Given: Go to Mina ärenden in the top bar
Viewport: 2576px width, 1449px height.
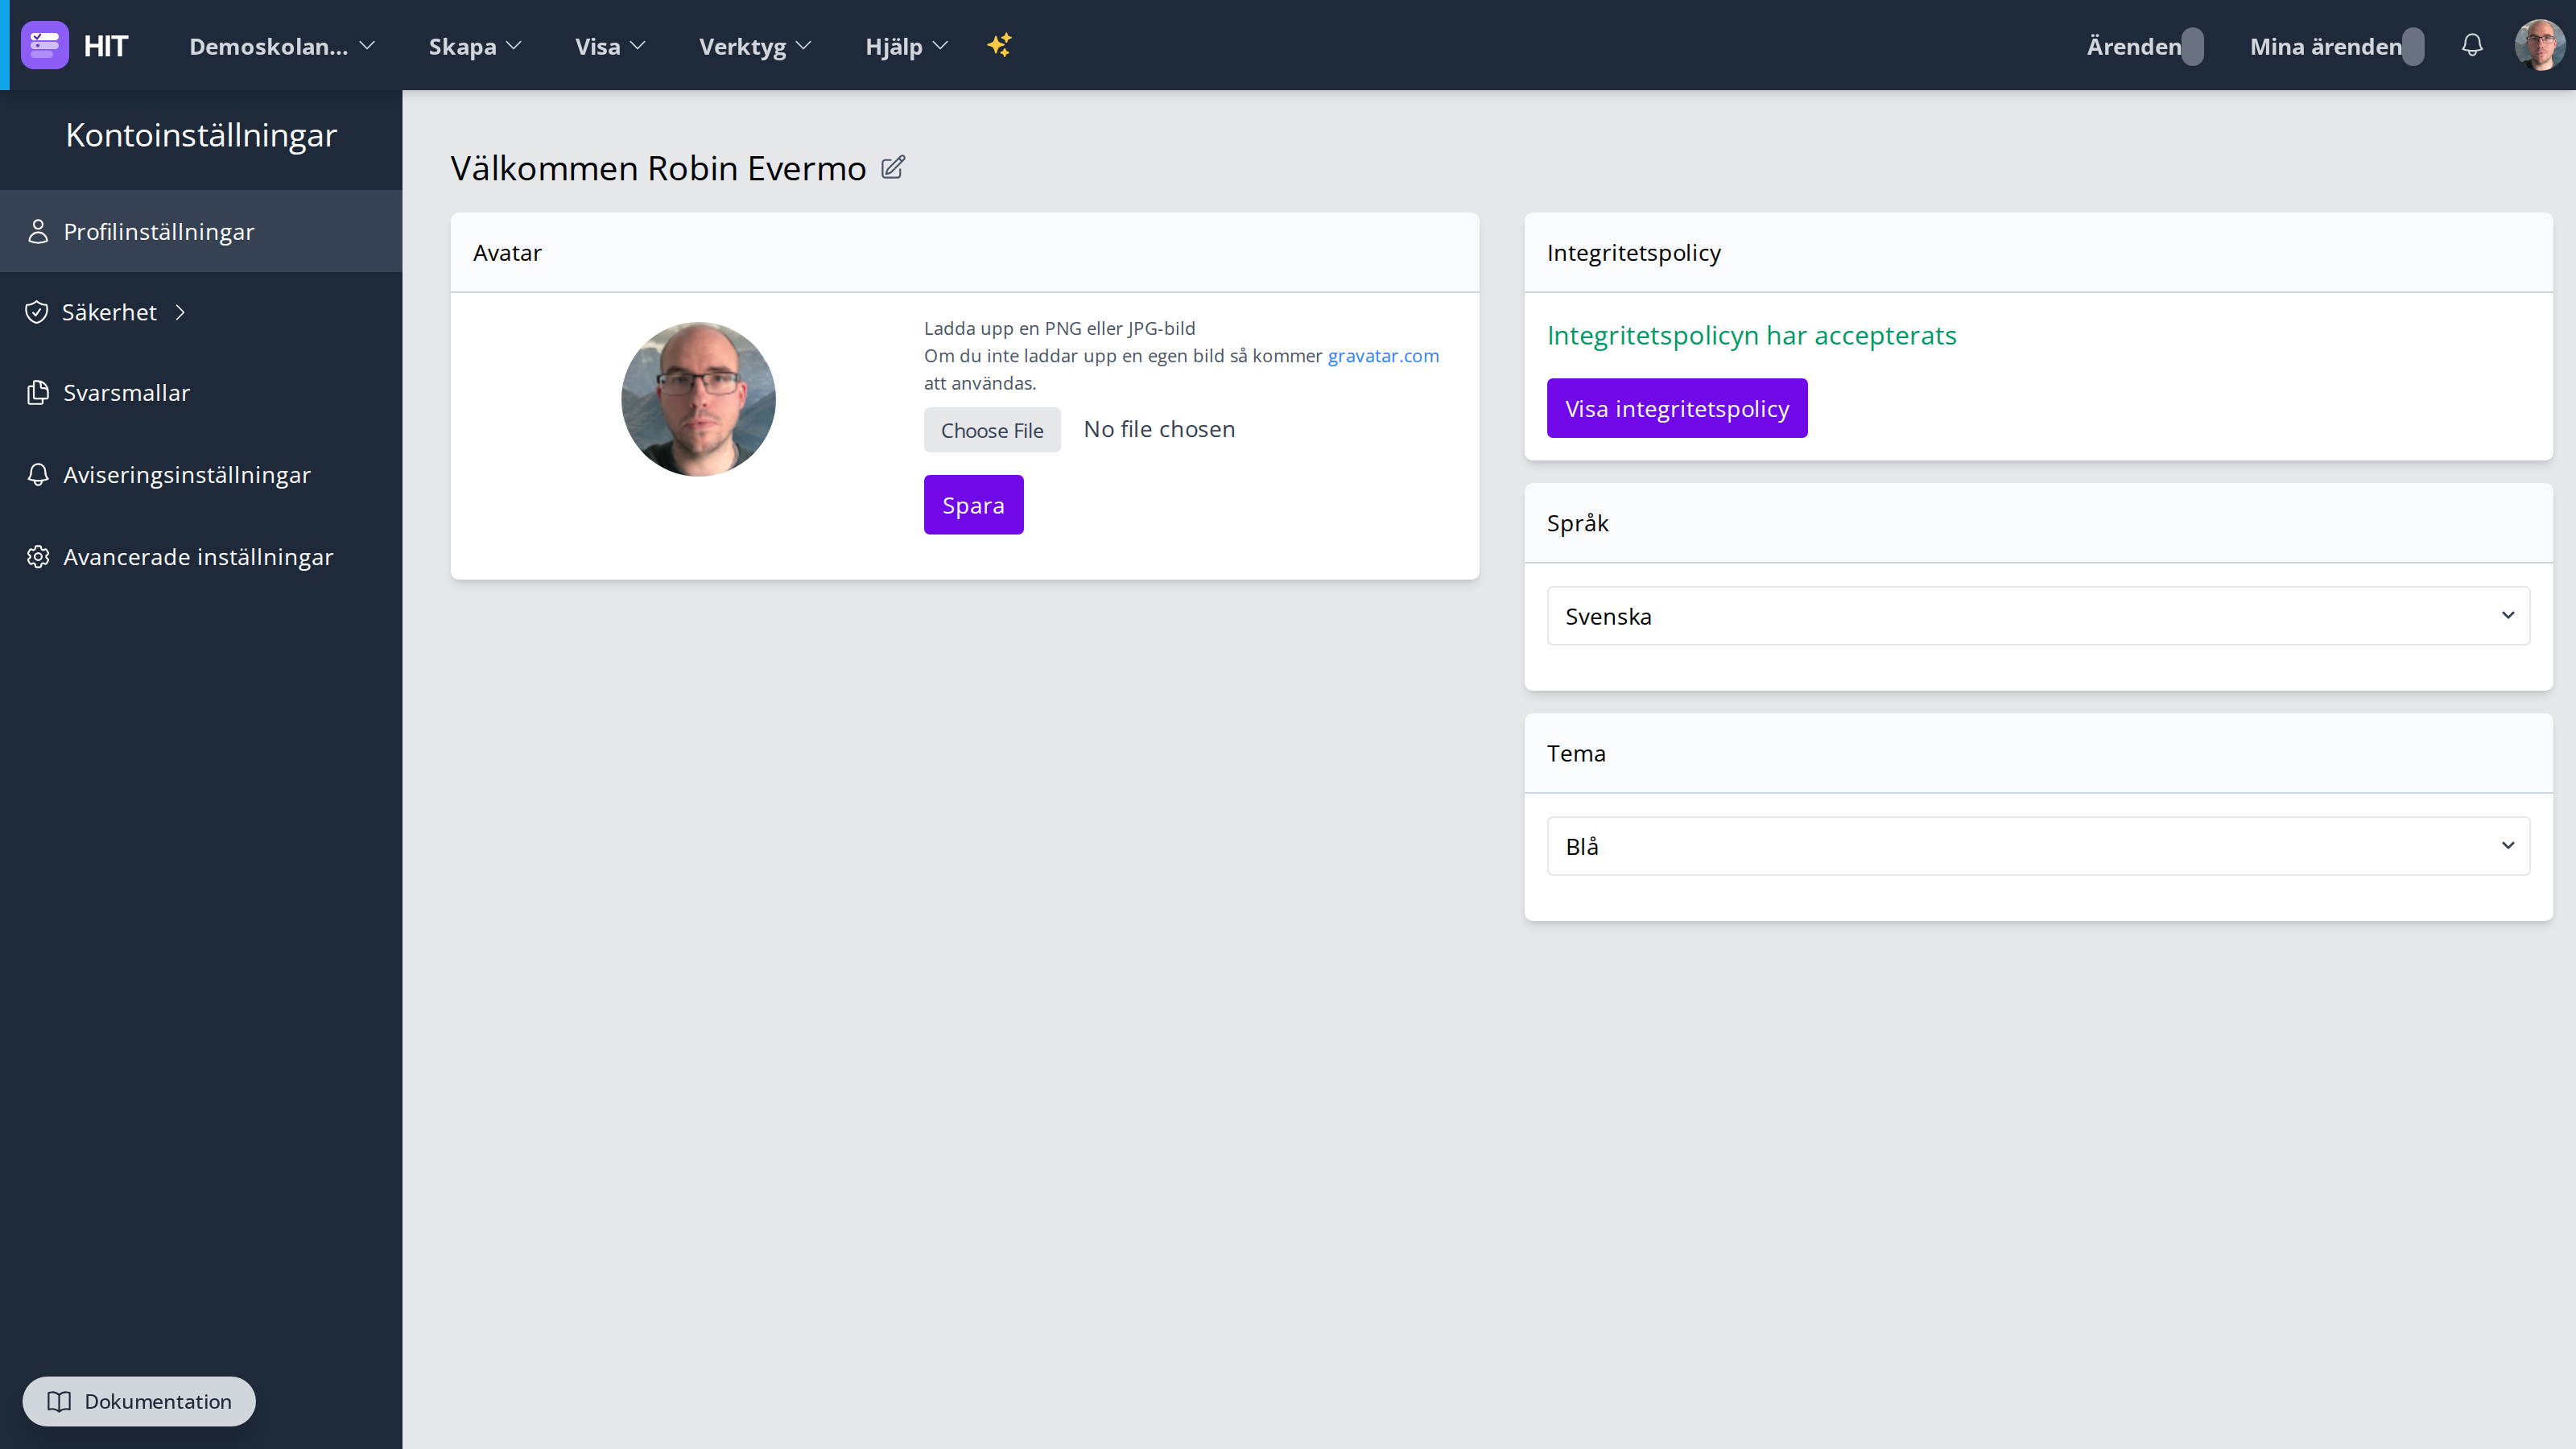Looking at the screenshot, I should [2325, 46].
